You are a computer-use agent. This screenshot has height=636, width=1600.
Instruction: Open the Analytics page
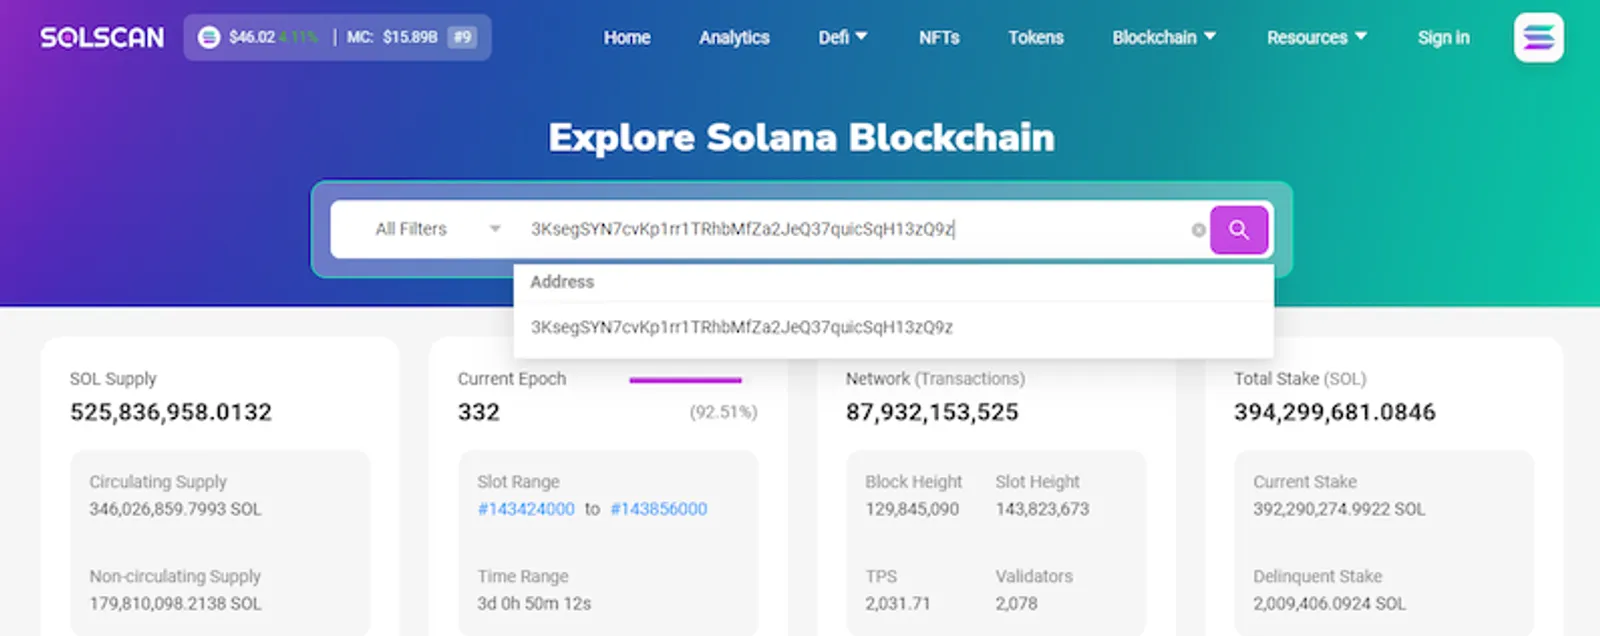point(734,37)
